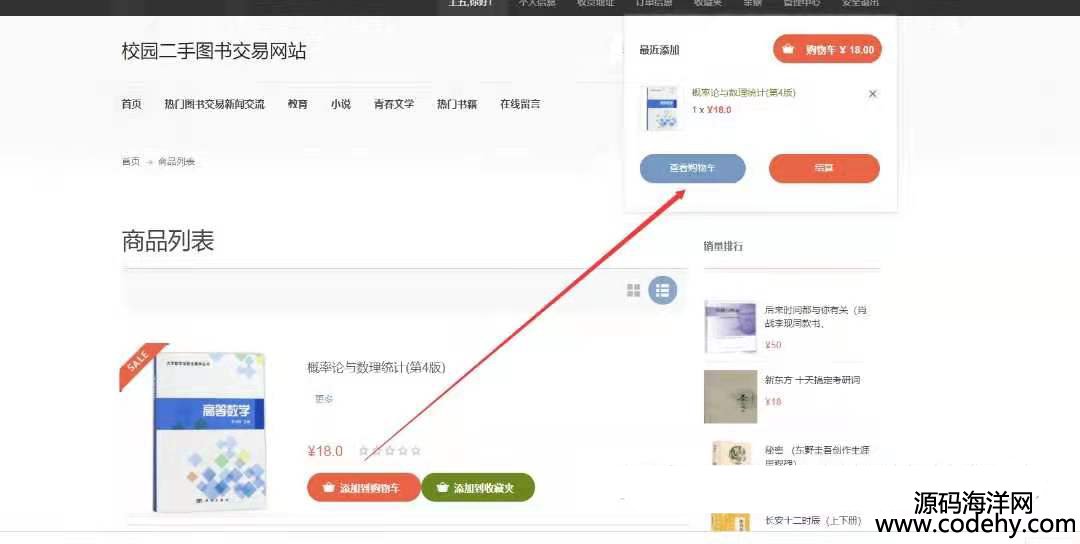Open 秘密 (东野圭吾 title in sales ranking
The width and height of the screenshot is (1080, 544).
coord(817,454)
